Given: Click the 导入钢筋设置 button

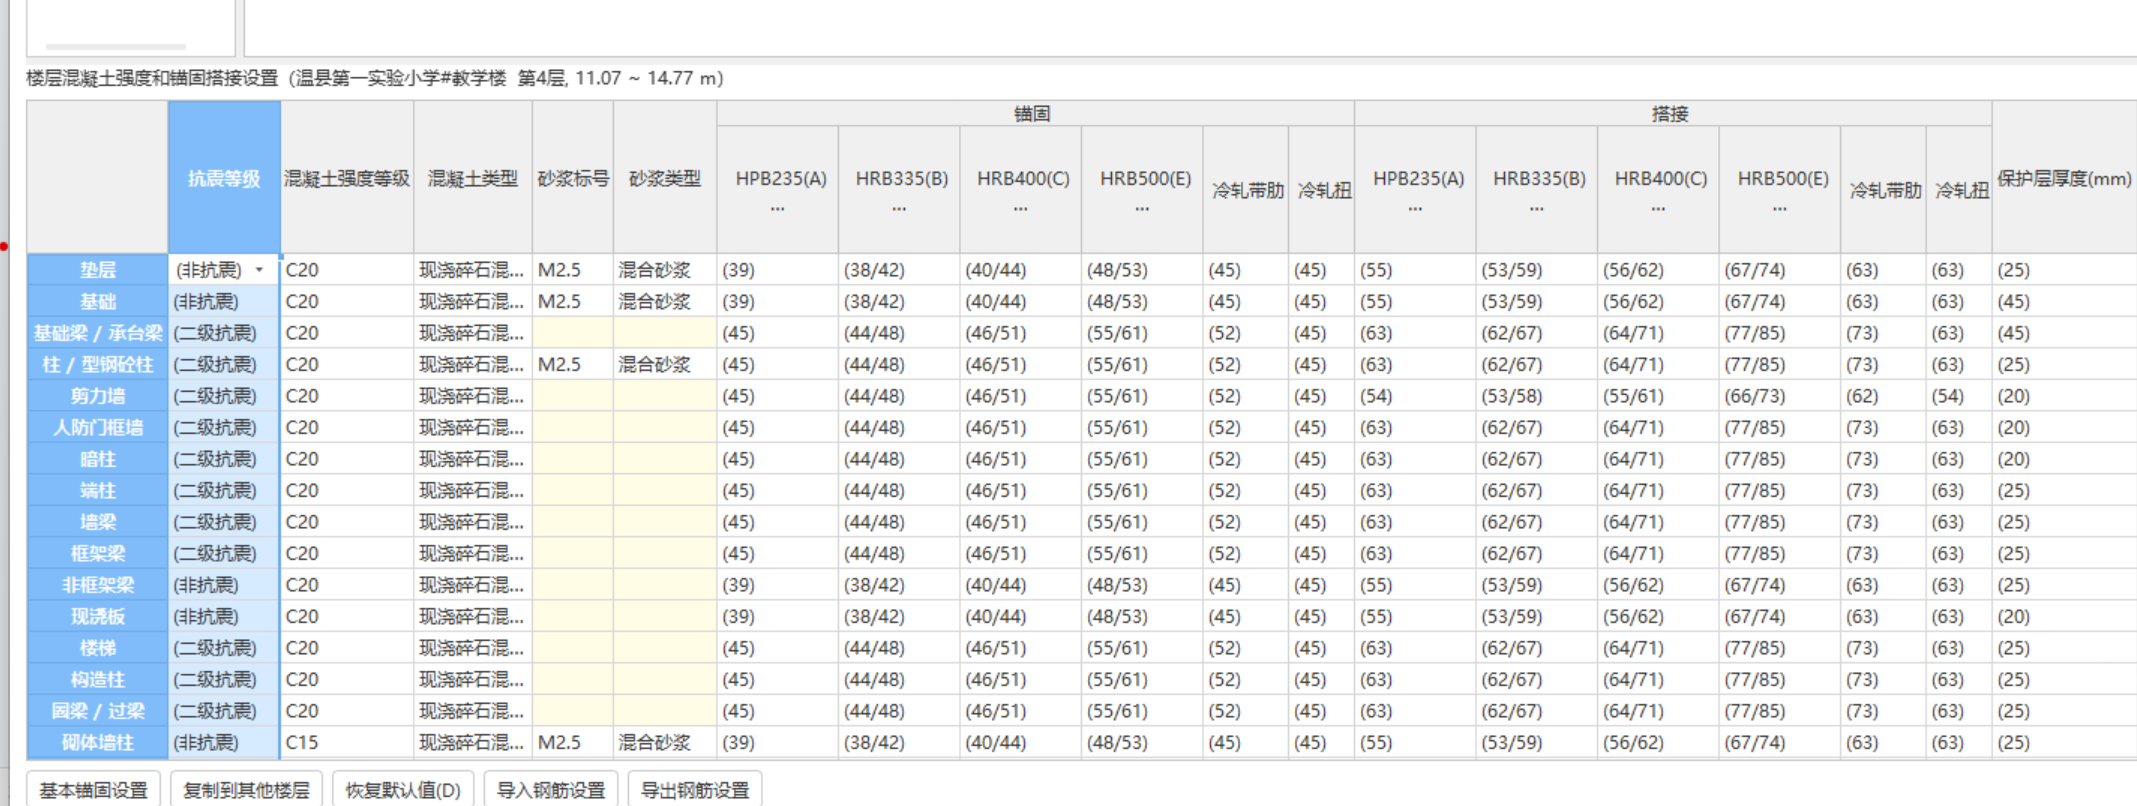Looking at the screenshot, I should click(x=551, y=790).
